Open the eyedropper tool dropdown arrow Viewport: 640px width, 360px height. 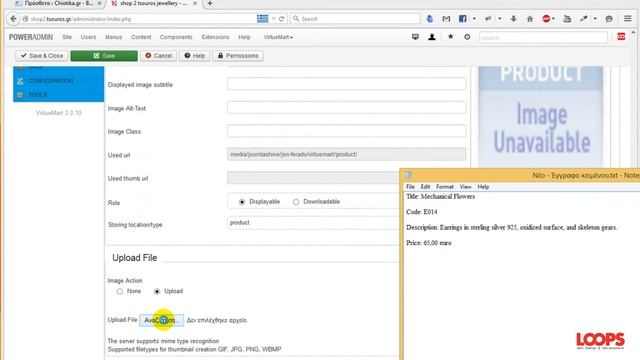click(595, 19)
